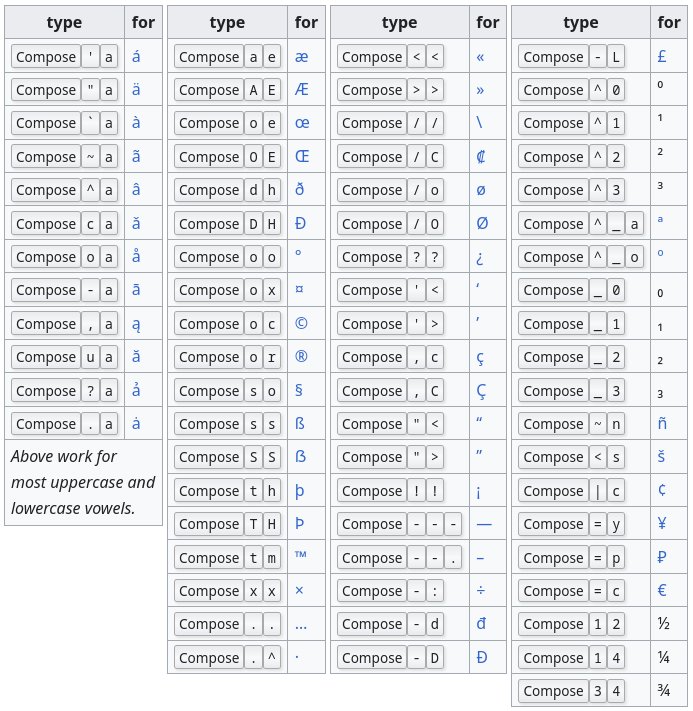Click the euro sign € link
Viewport: 693px width, 711px height.
click(662, 591)
